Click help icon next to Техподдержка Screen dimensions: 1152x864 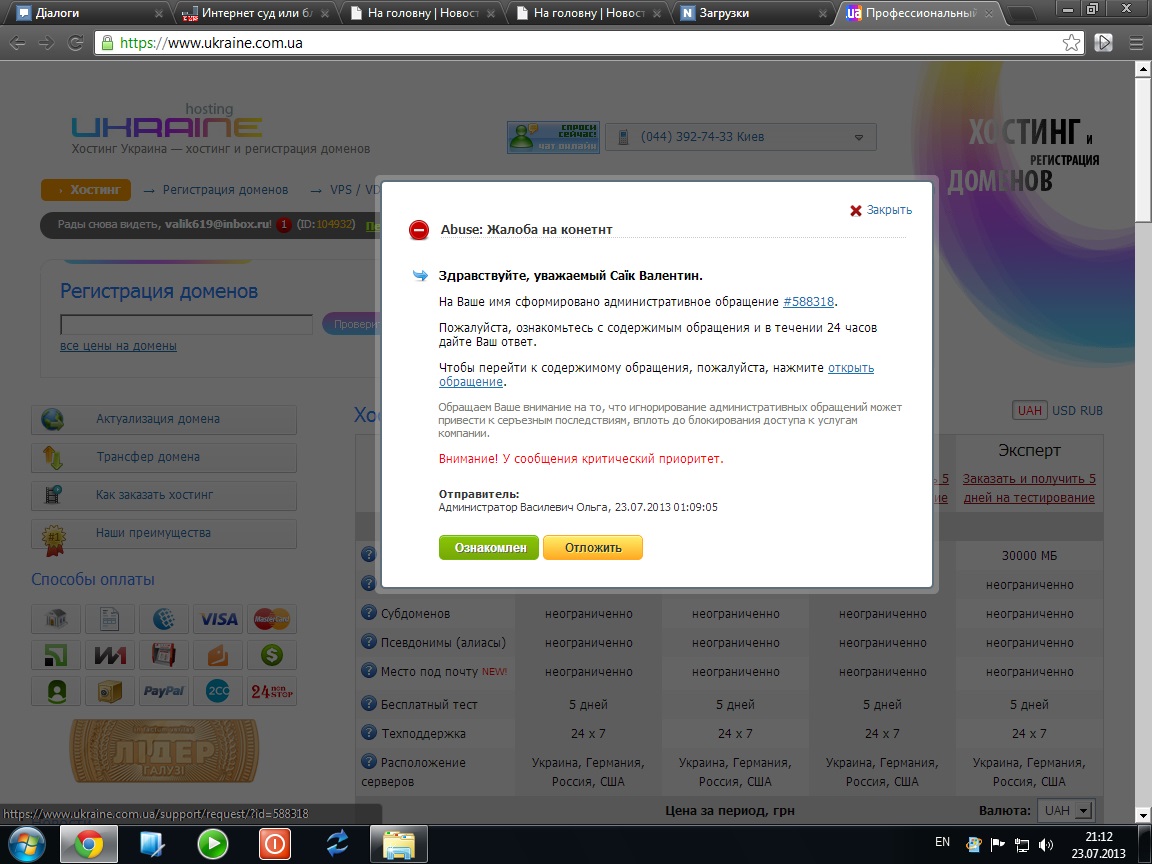click(369, 732)
